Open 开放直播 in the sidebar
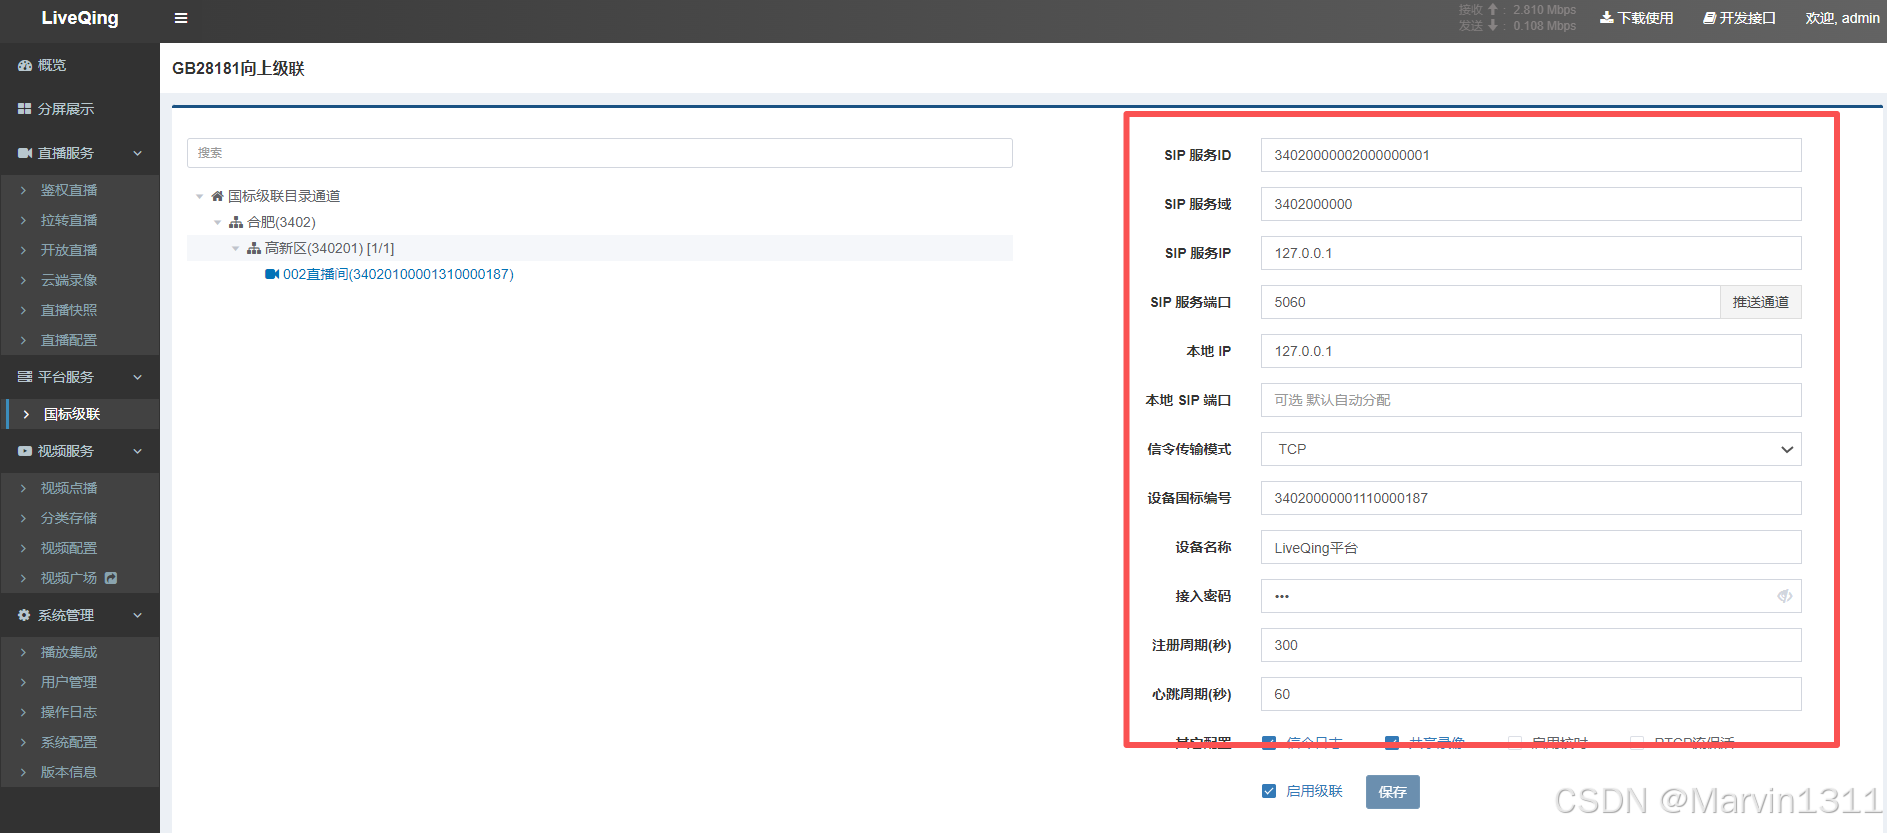 tap(69, 250)
